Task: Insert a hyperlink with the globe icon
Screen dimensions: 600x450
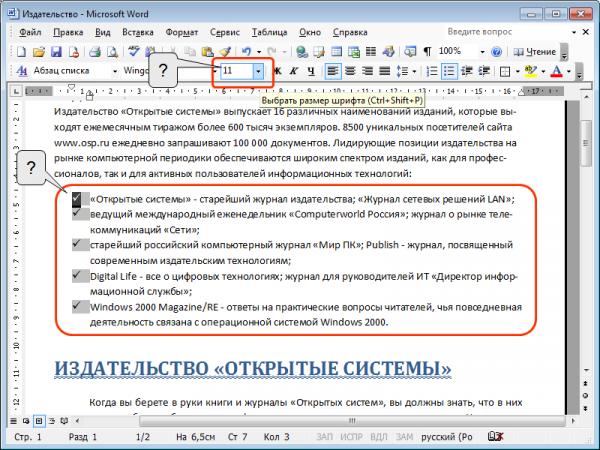Action: tap(302, 51)
